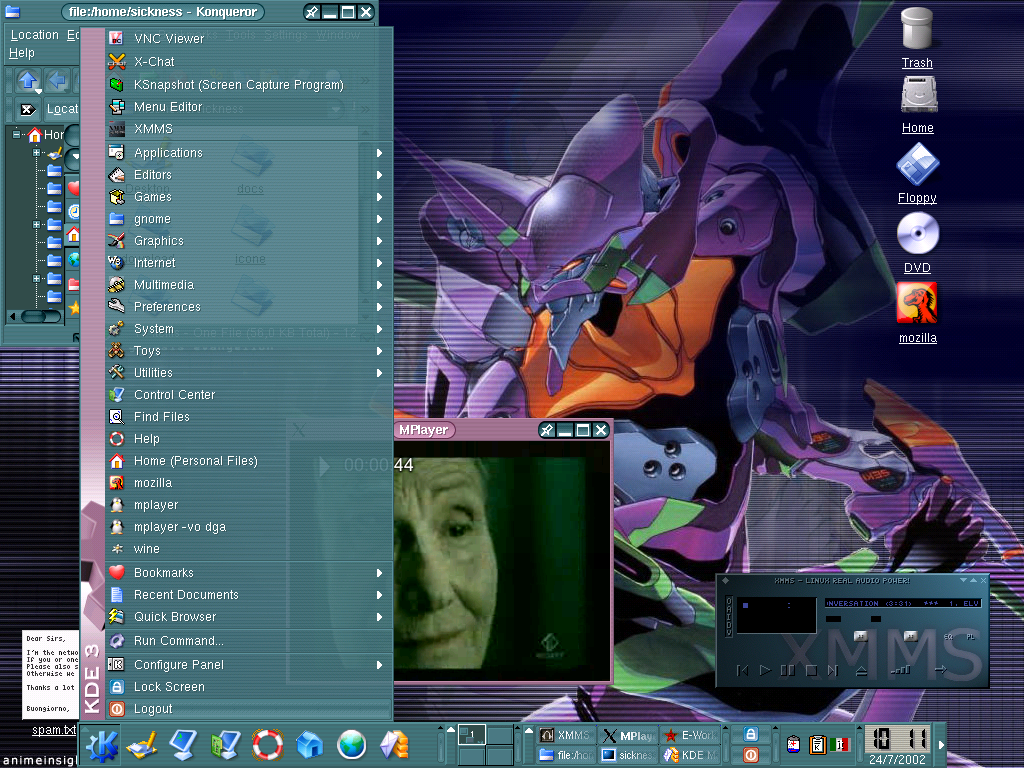Open Help from the K menu
Viewport: 1024px width, 768px height.
click(248, 439)
